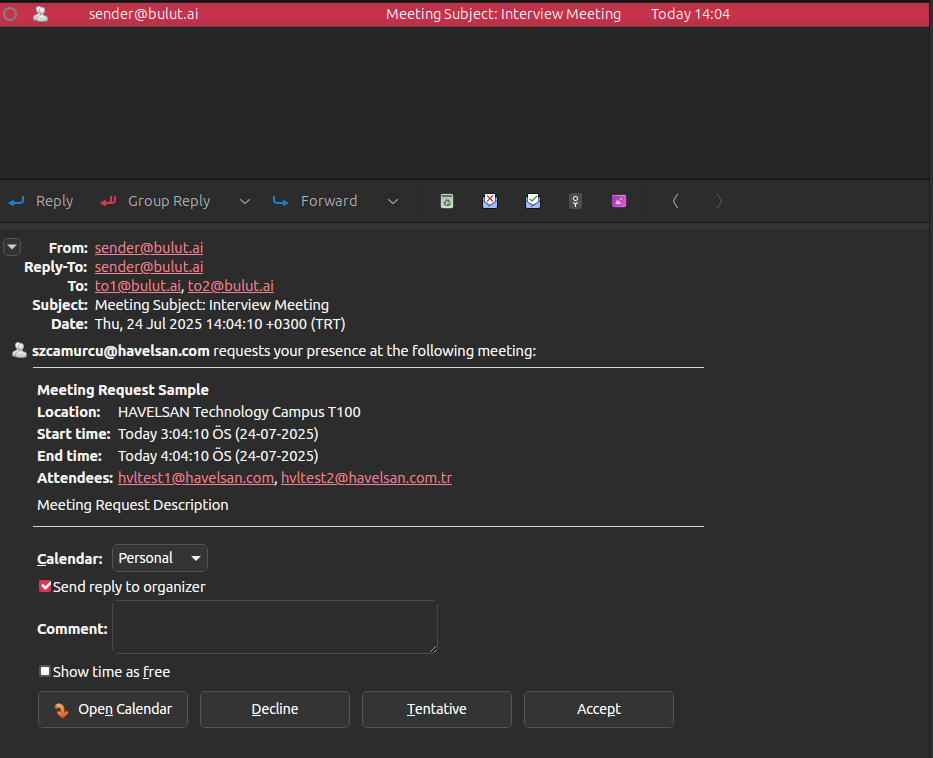The height and width of the screenshot is (758, 933).
Task: Open the Reply-To sender@bulut.ai link
Action: coord(149,267)
